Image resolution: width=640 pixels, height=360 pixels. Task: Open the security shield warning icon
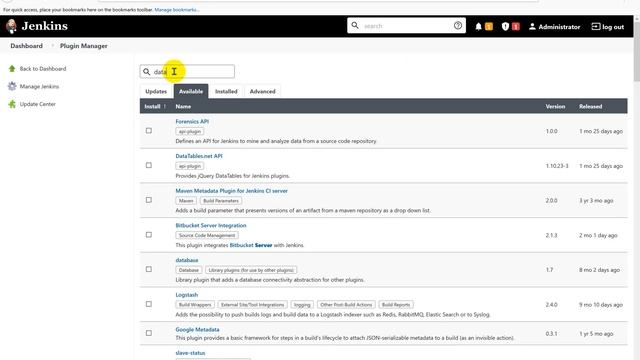pos(505,27)
